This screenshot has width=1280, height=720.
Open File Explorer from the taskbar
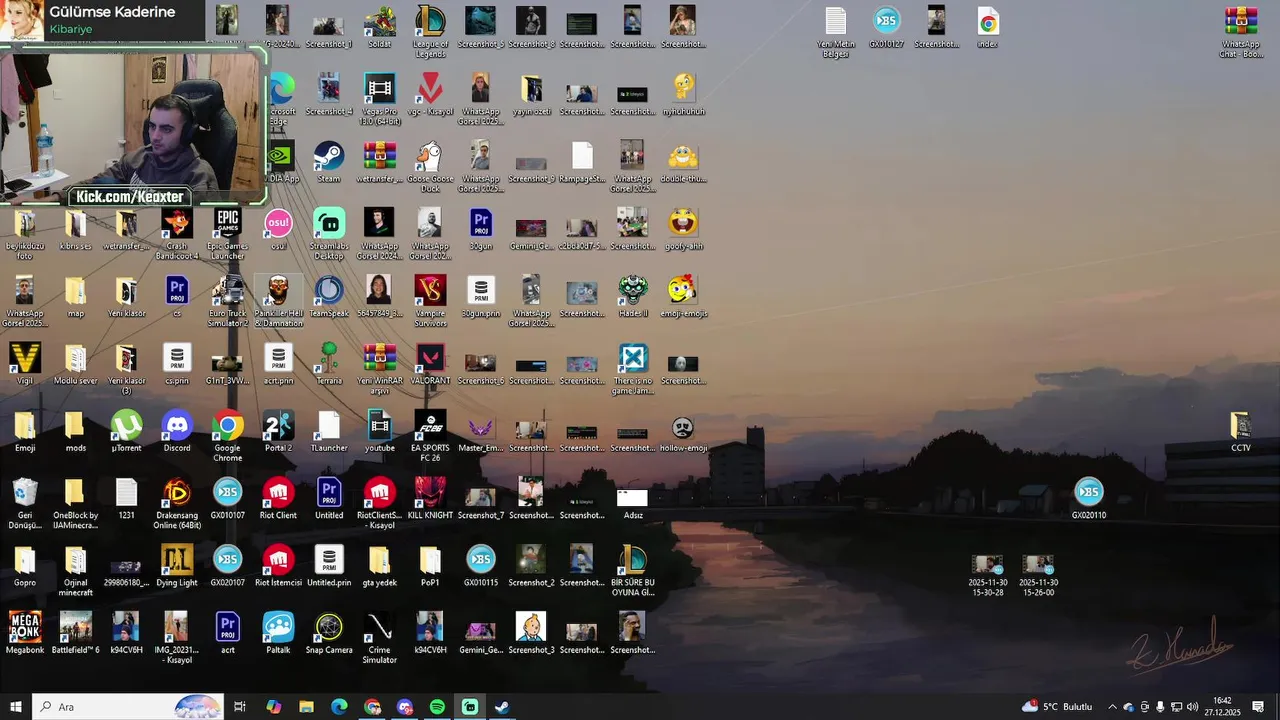[x=306, y=707]
